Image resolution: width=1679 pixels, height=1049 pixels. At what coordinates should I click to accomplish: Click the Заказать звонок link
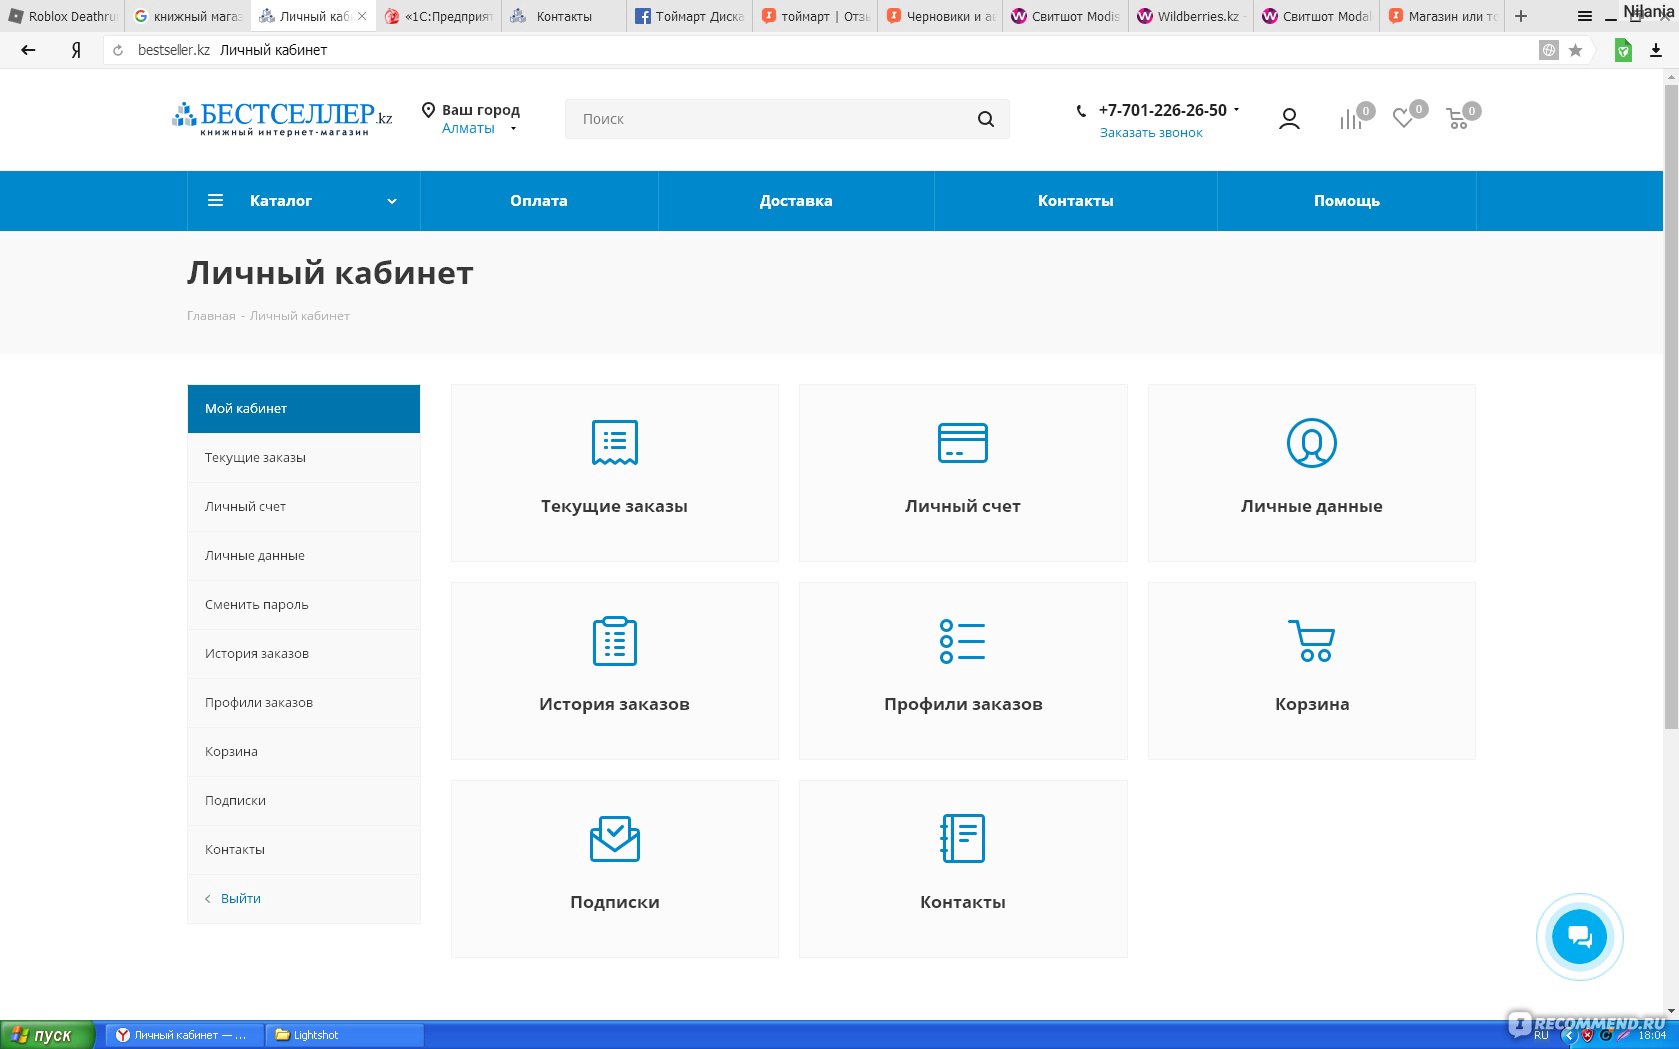click(1151, 133)
